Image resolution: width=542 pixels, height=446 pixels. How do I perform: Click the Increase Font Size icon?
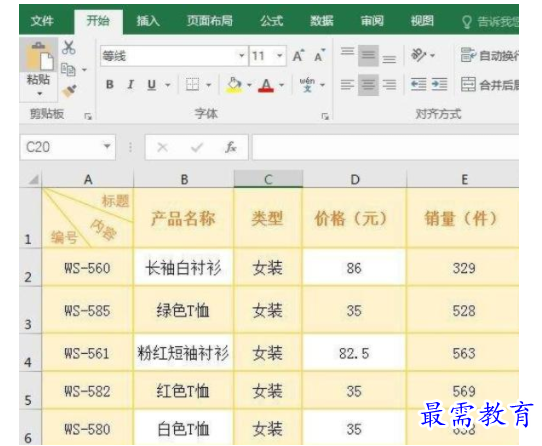coord(298,56)
